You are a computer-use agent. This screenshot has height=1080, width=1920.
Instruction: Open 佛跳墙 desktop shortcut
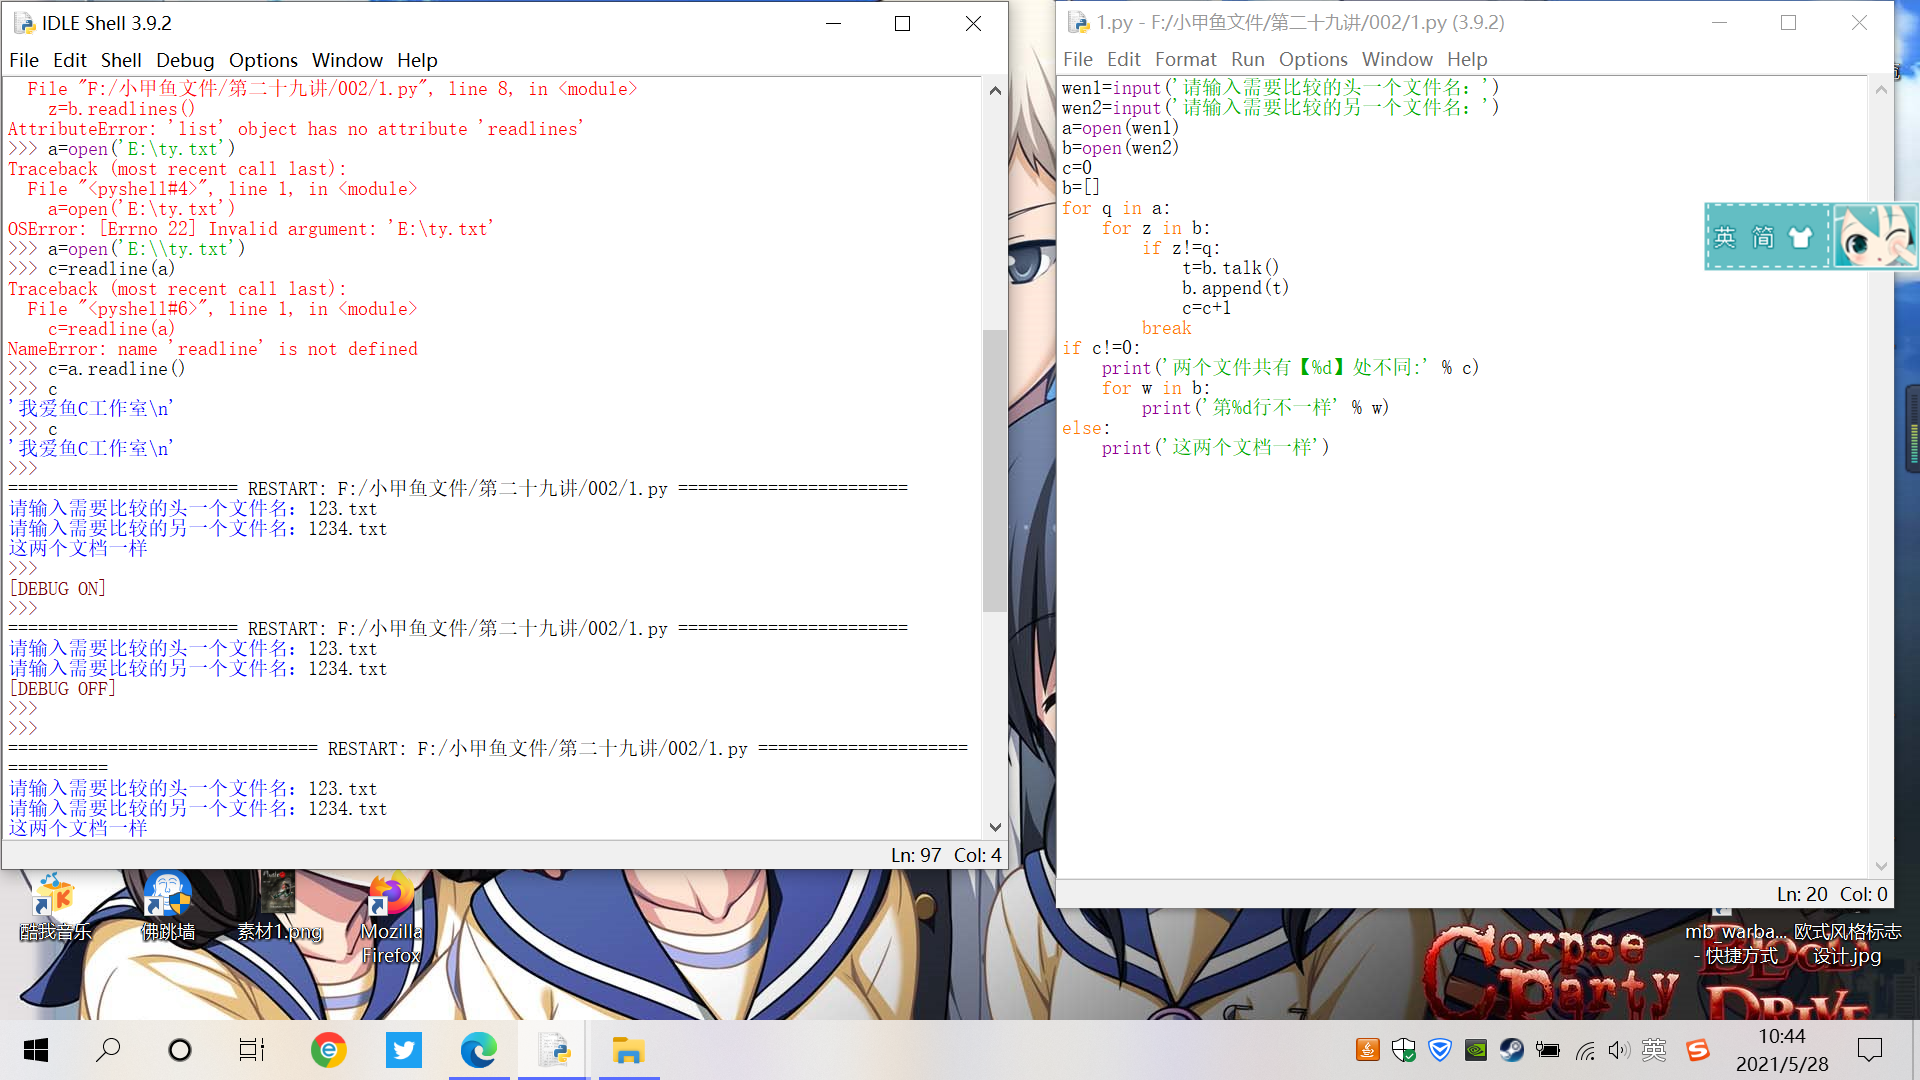pos(167,908)
